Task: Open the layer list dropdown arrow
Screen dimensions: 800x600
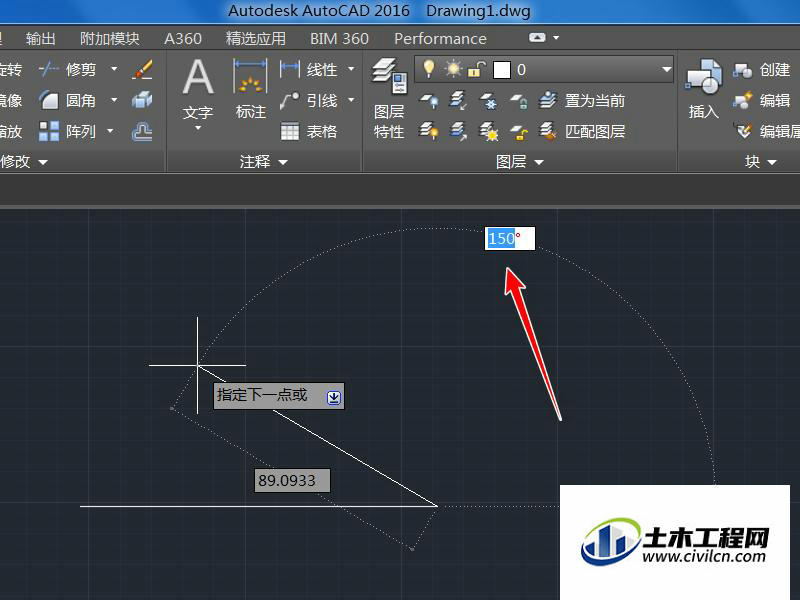Action: 666,69
